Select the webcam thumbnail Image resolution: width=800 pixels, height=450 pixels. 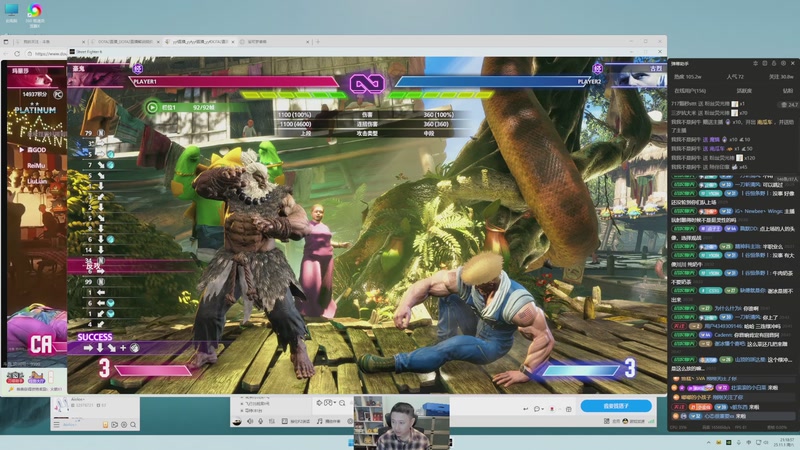pos(401,422)
